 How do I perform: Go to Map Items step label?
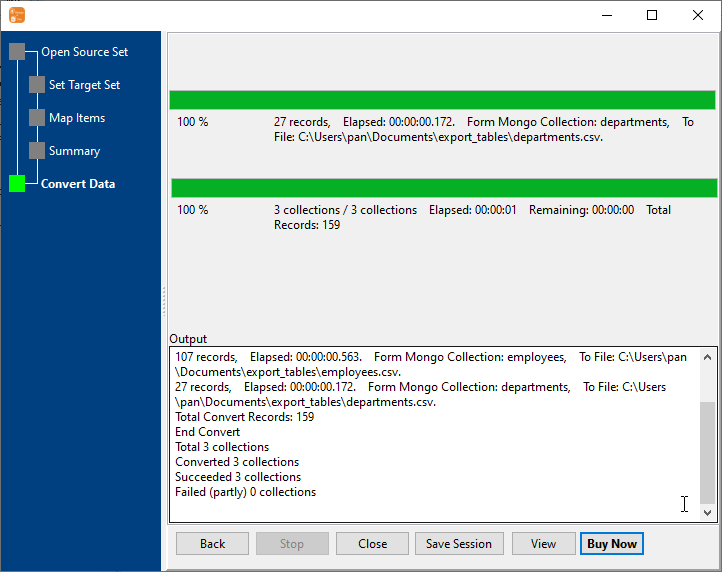[x=77, y=118]
